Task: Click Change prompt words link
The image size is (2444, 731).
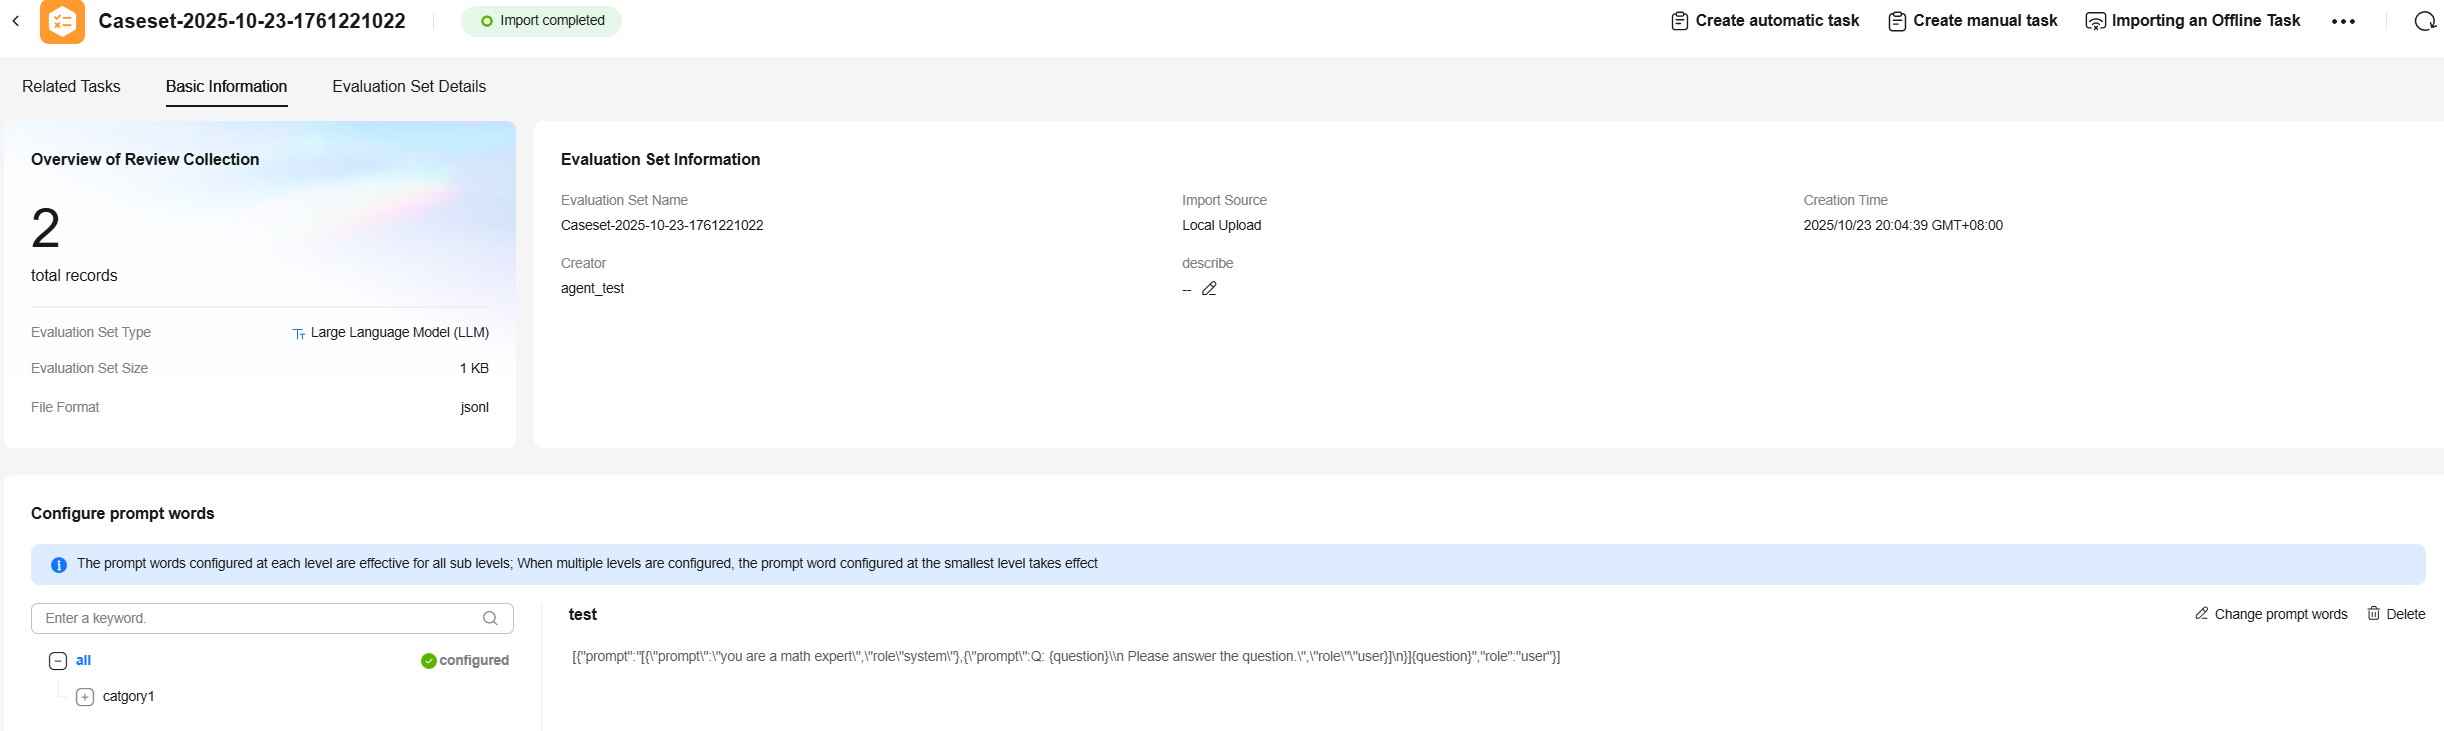Action: coord(2271,614)
